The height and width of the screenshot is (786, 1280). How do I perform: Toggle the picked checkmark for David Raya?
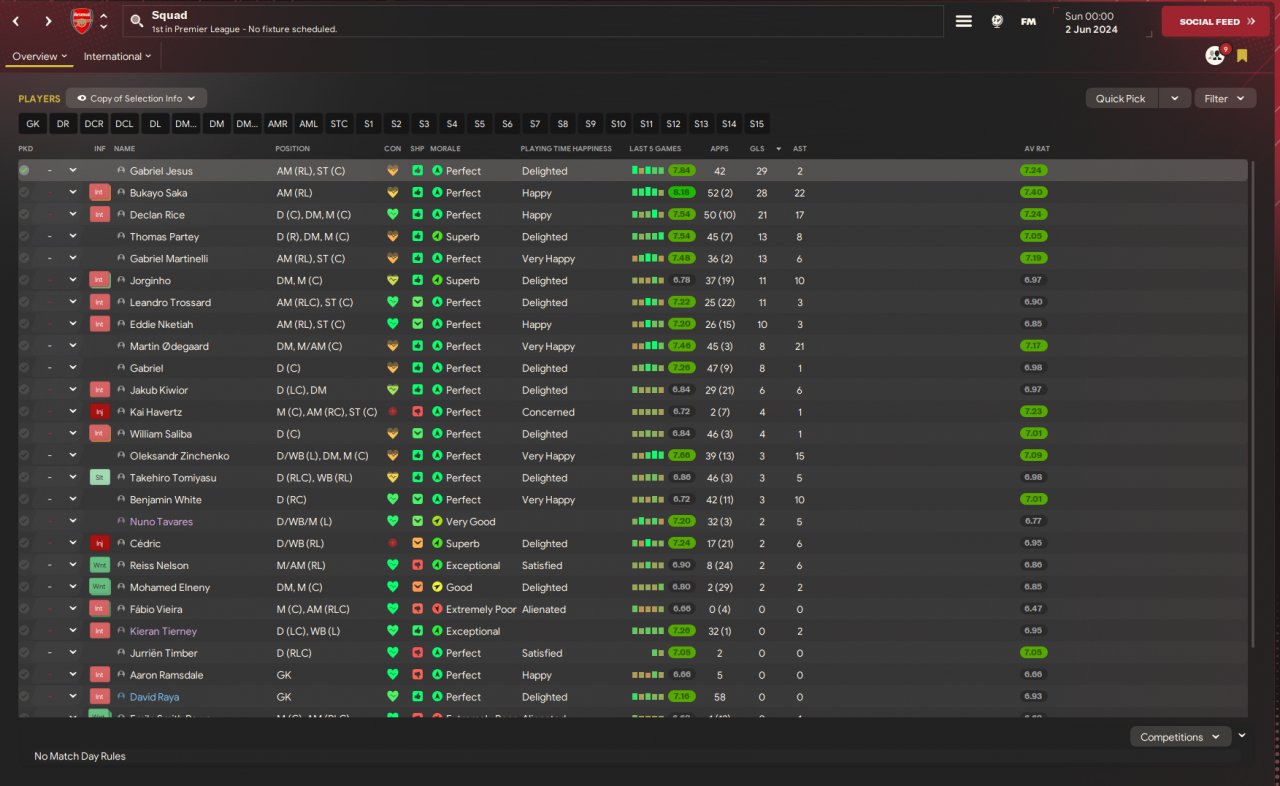click(24, 697)
